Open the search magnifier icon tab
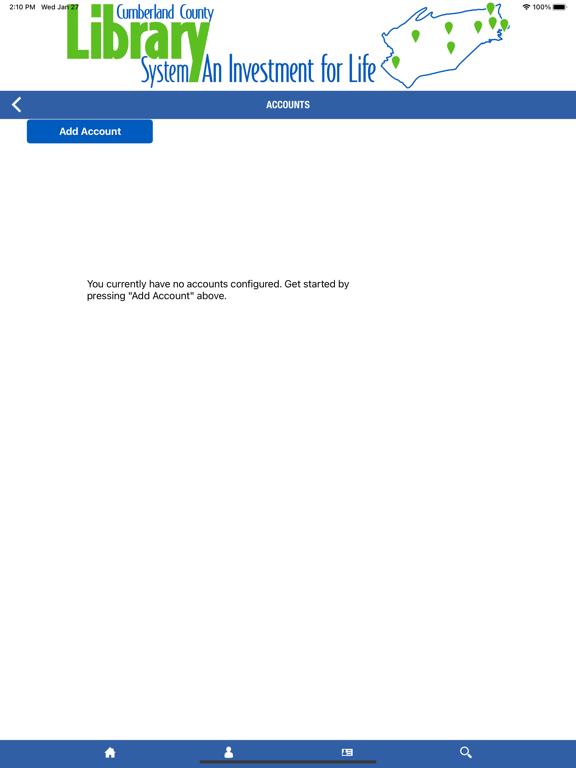The width and height of the screenshot is (576, 768). 466,752
